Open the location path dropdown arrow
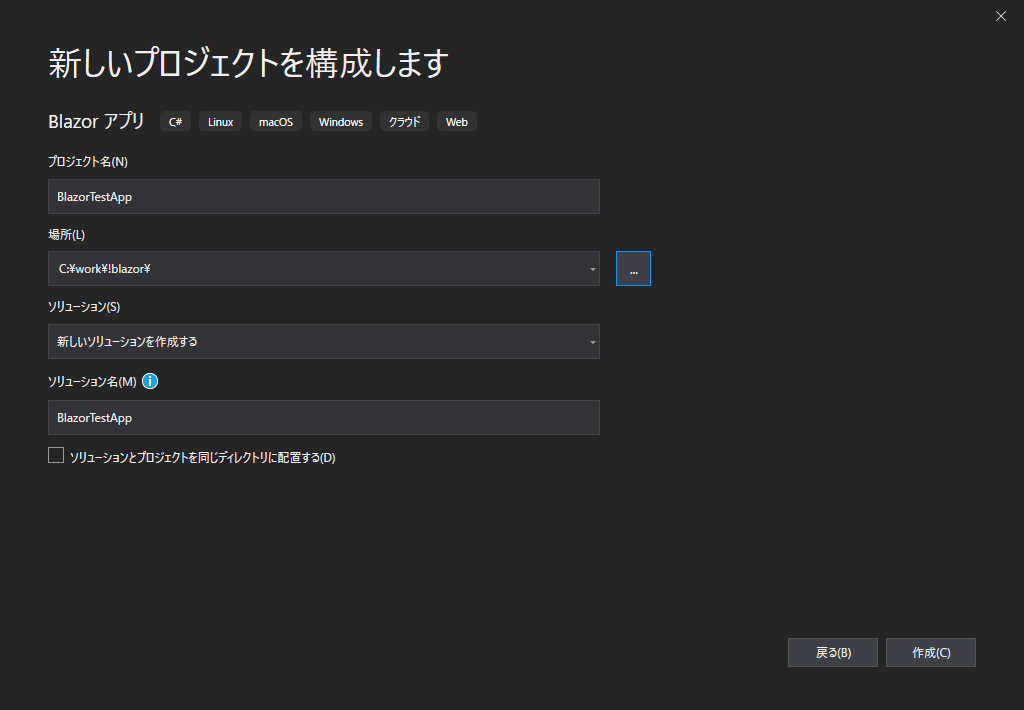The height and width of the screenshot is (710, 1024). pyautogui.click(x=592, y=269)
